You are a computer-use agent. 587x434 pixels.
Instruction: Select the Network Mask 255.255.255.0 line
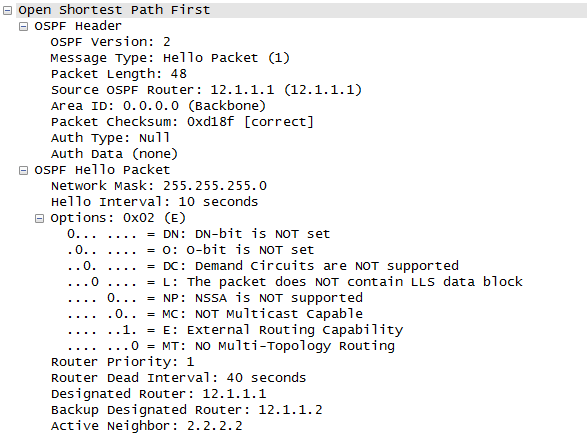tap(159, 186)
